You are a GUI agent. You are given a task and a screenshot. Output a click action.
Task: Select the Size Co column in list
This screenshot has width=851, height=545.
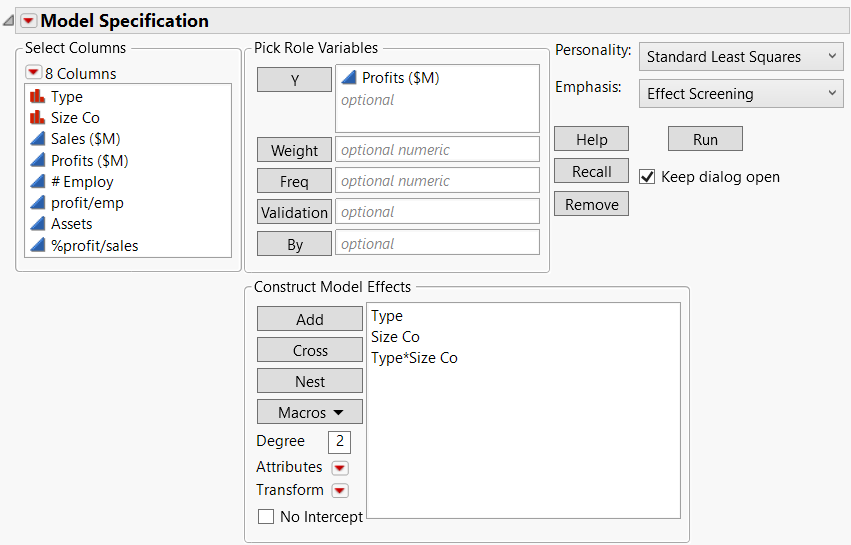(x=75, y=118)
